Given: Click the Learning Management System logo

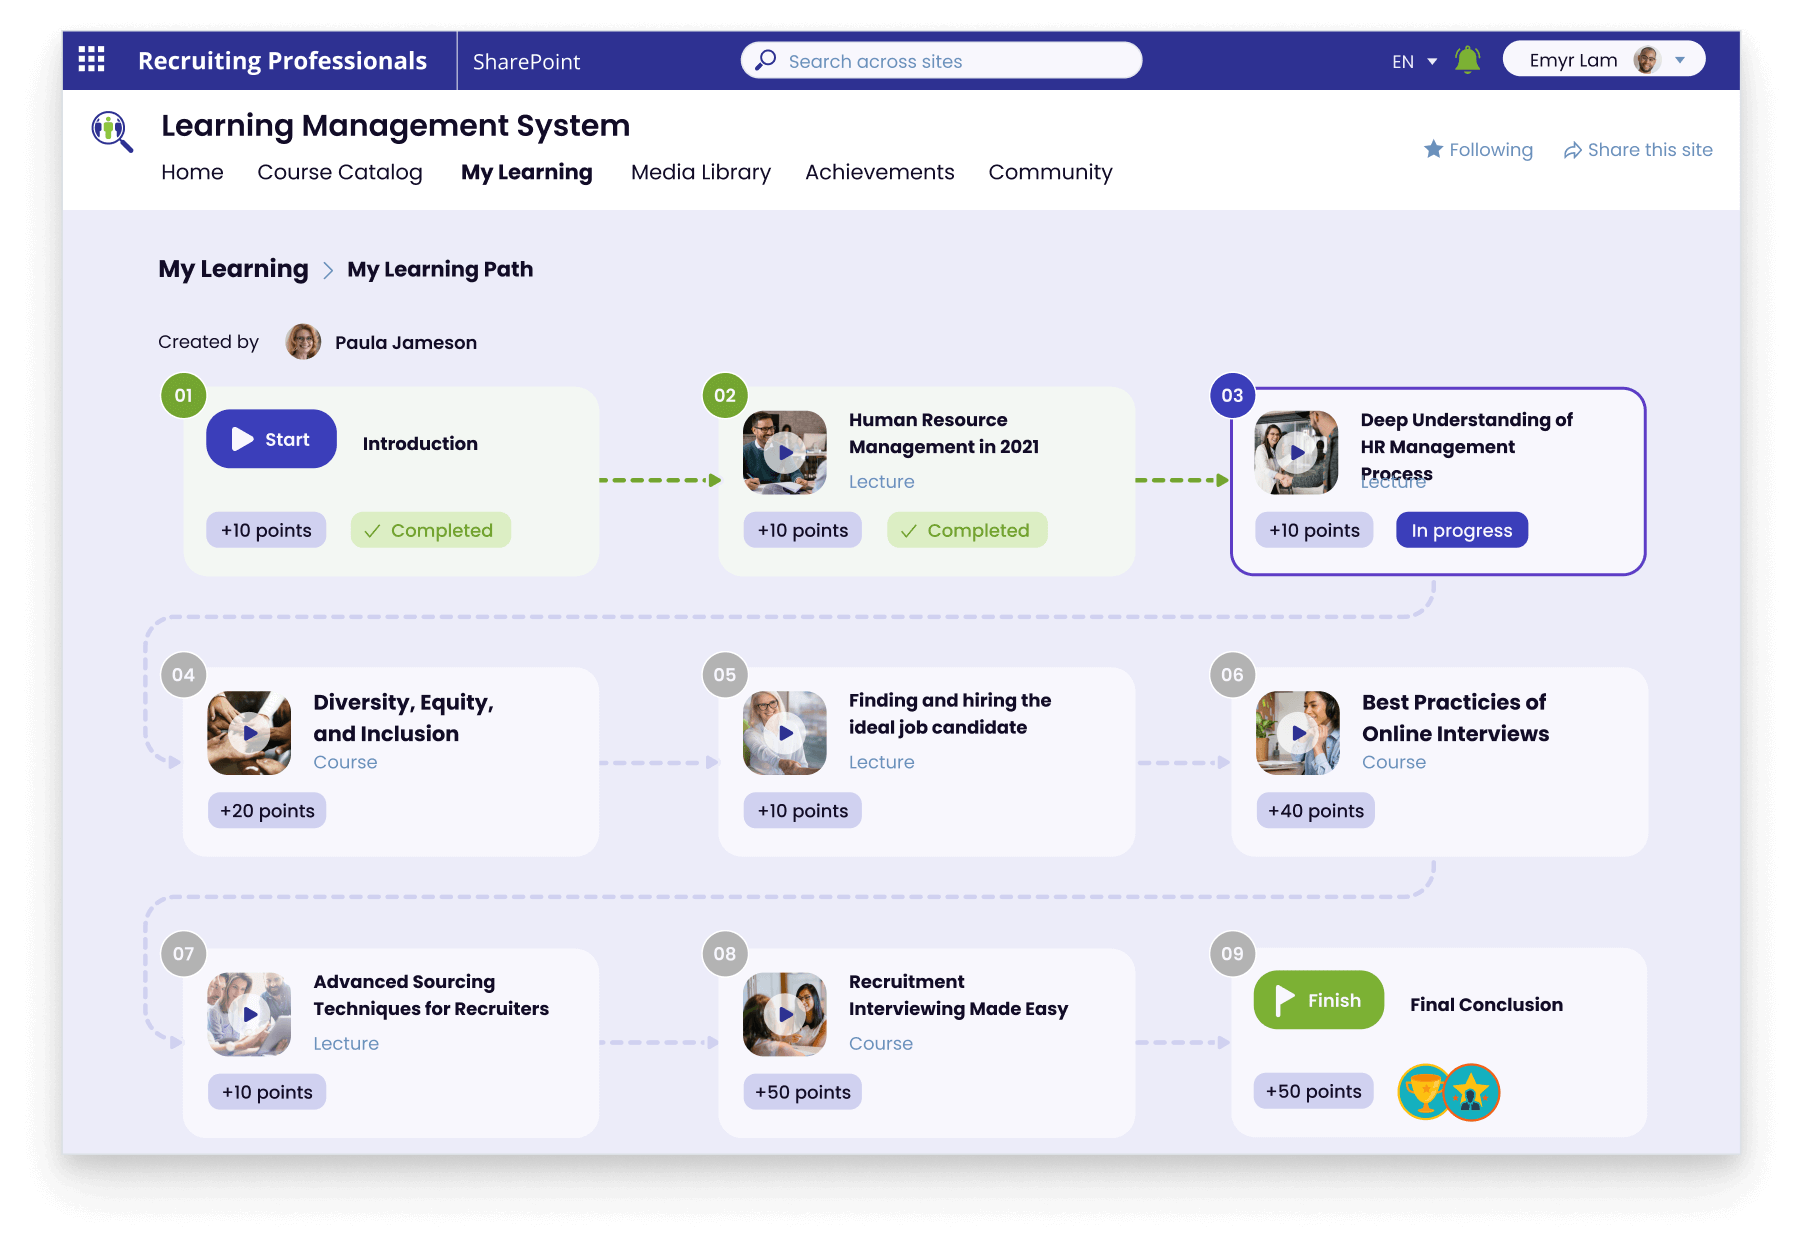Looking at the screenshot, I should pyautogui.click(x=111, y=131).
